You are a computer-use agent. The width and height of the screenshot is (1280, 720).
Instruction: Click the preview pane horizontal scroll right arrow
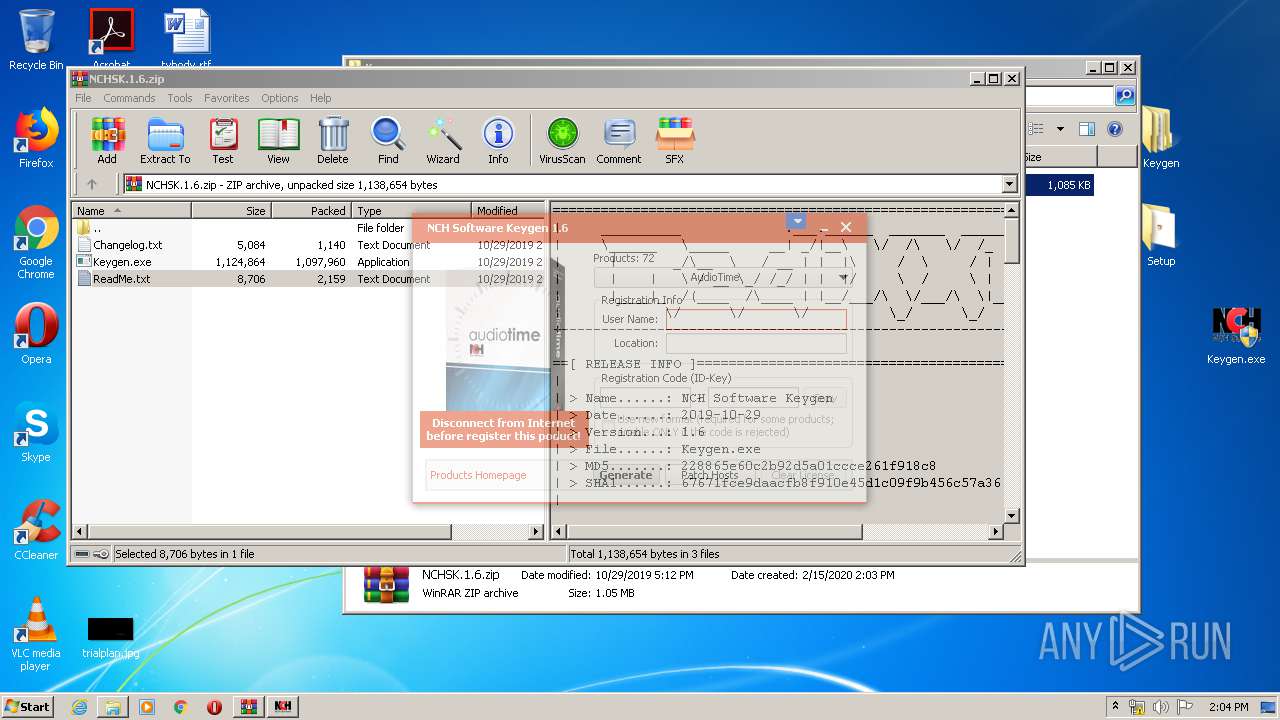pos(996,533)
